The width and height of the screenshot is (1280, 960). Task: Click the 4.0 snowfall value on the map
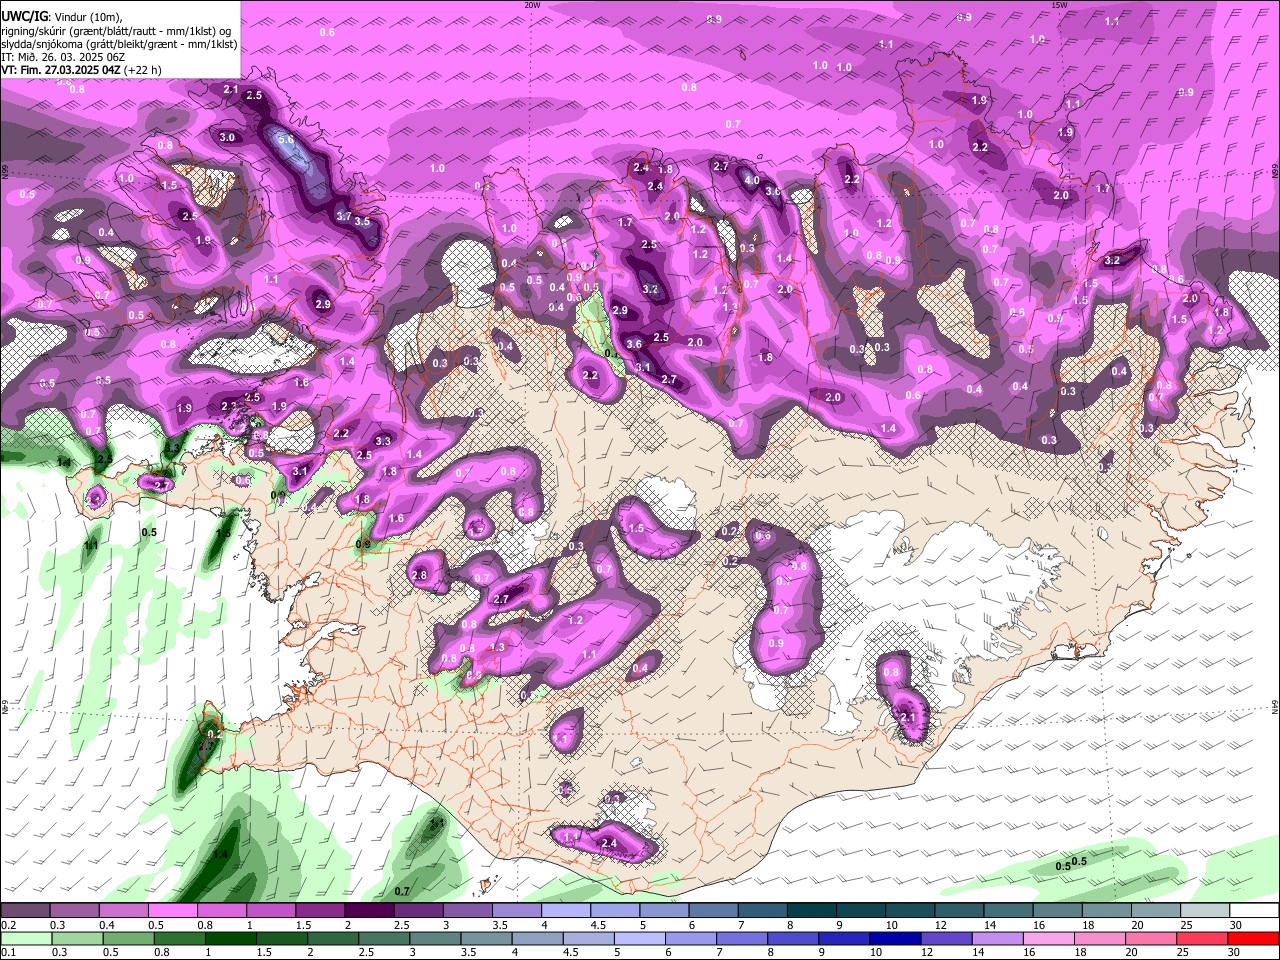coord(752,180)
